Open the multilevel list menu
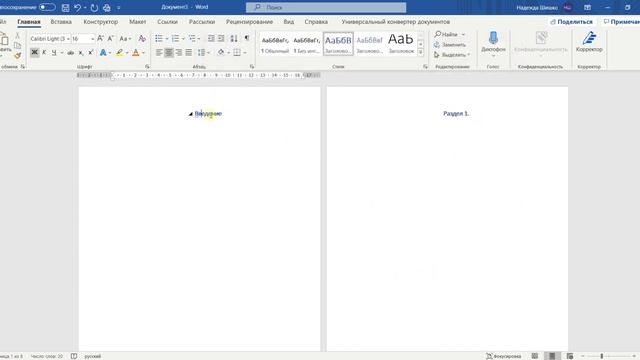 point(192,39)
